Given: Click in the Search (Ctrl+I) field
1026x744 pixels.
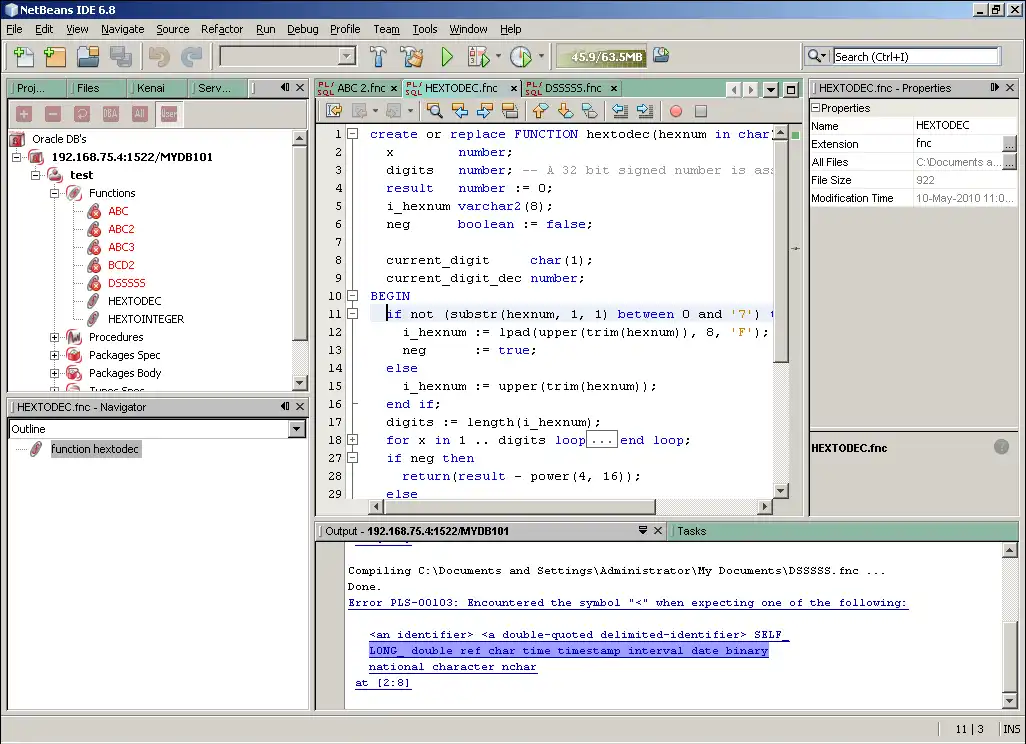Looking at the screenshot, I should pos(915,57).
